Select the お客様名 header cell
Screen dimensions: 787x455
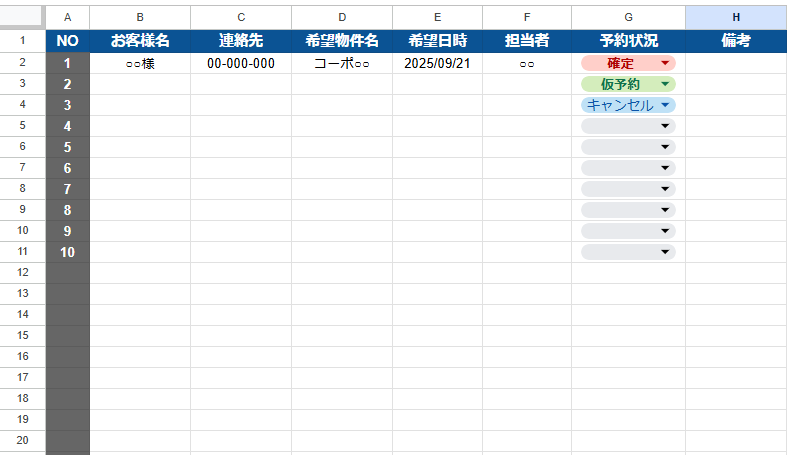140,41
